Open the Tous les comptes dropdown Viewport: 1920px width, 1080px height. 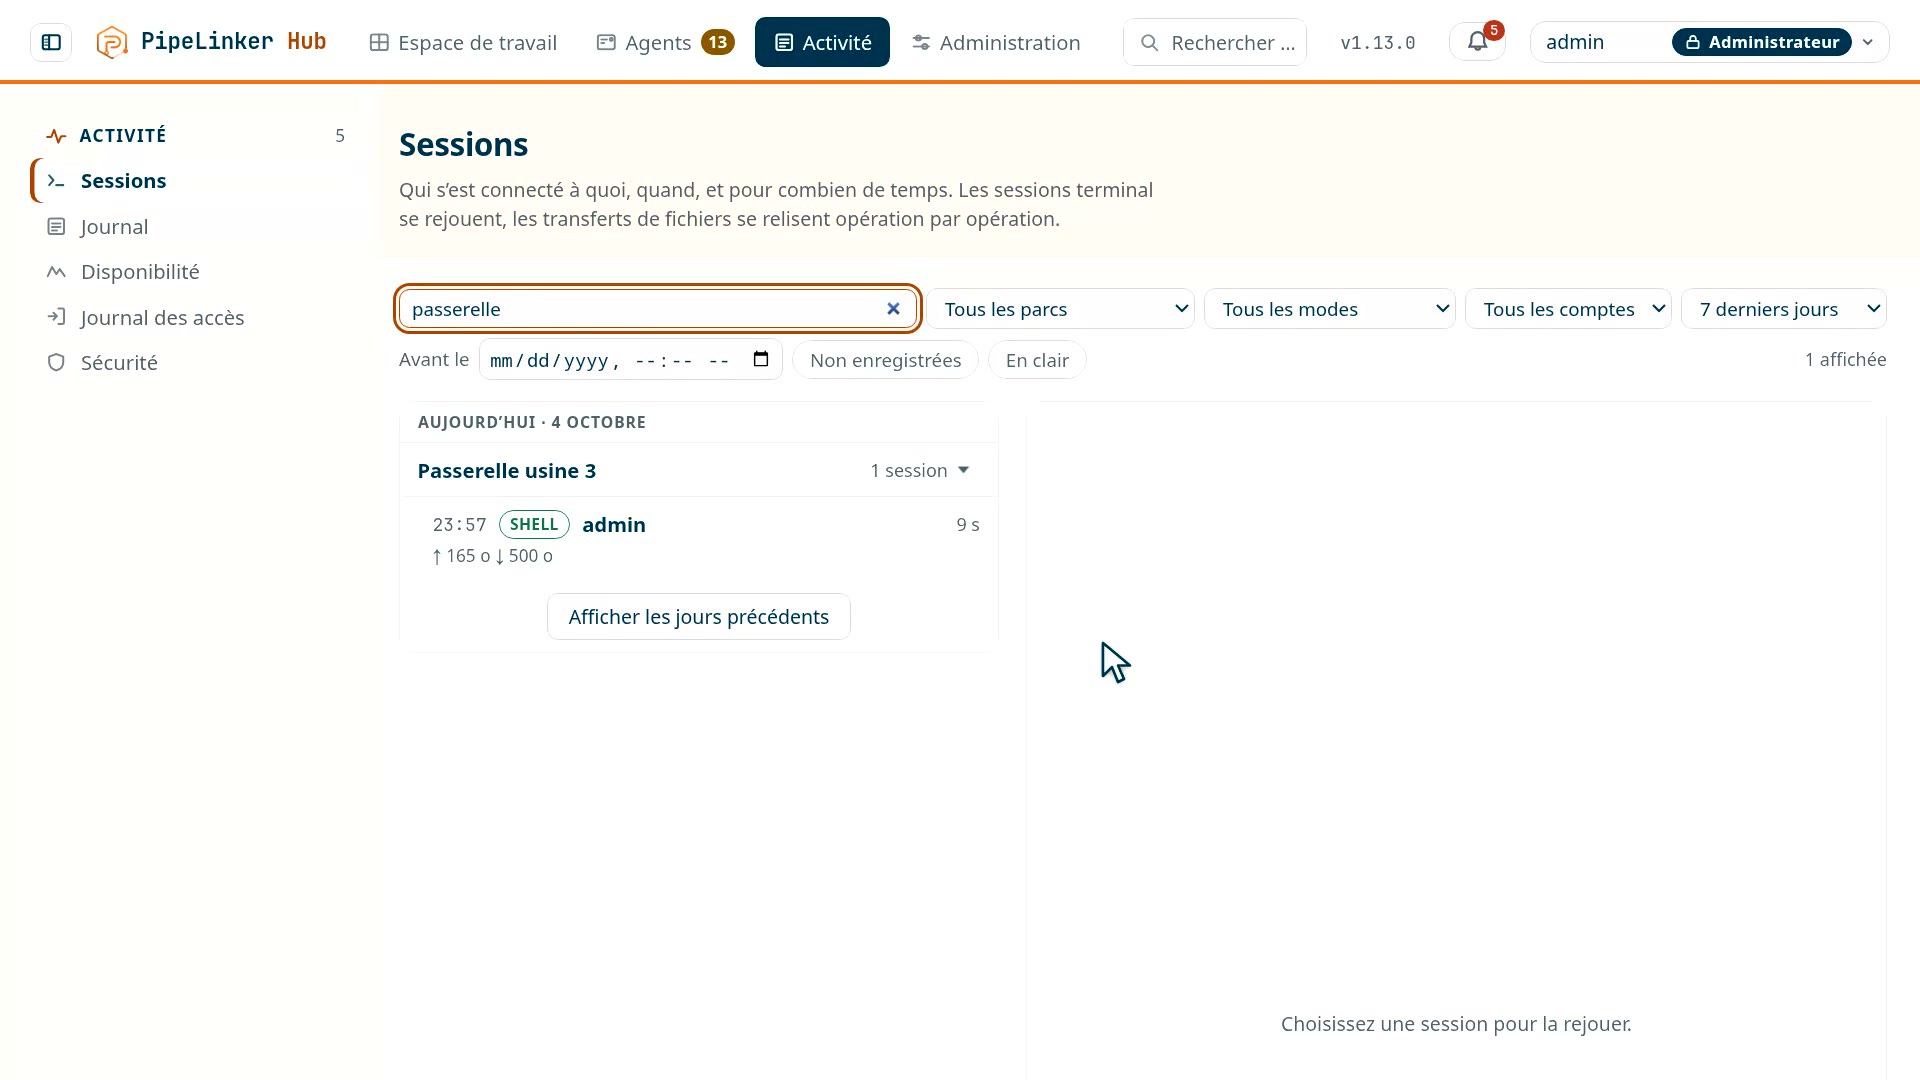point(1568,309)
